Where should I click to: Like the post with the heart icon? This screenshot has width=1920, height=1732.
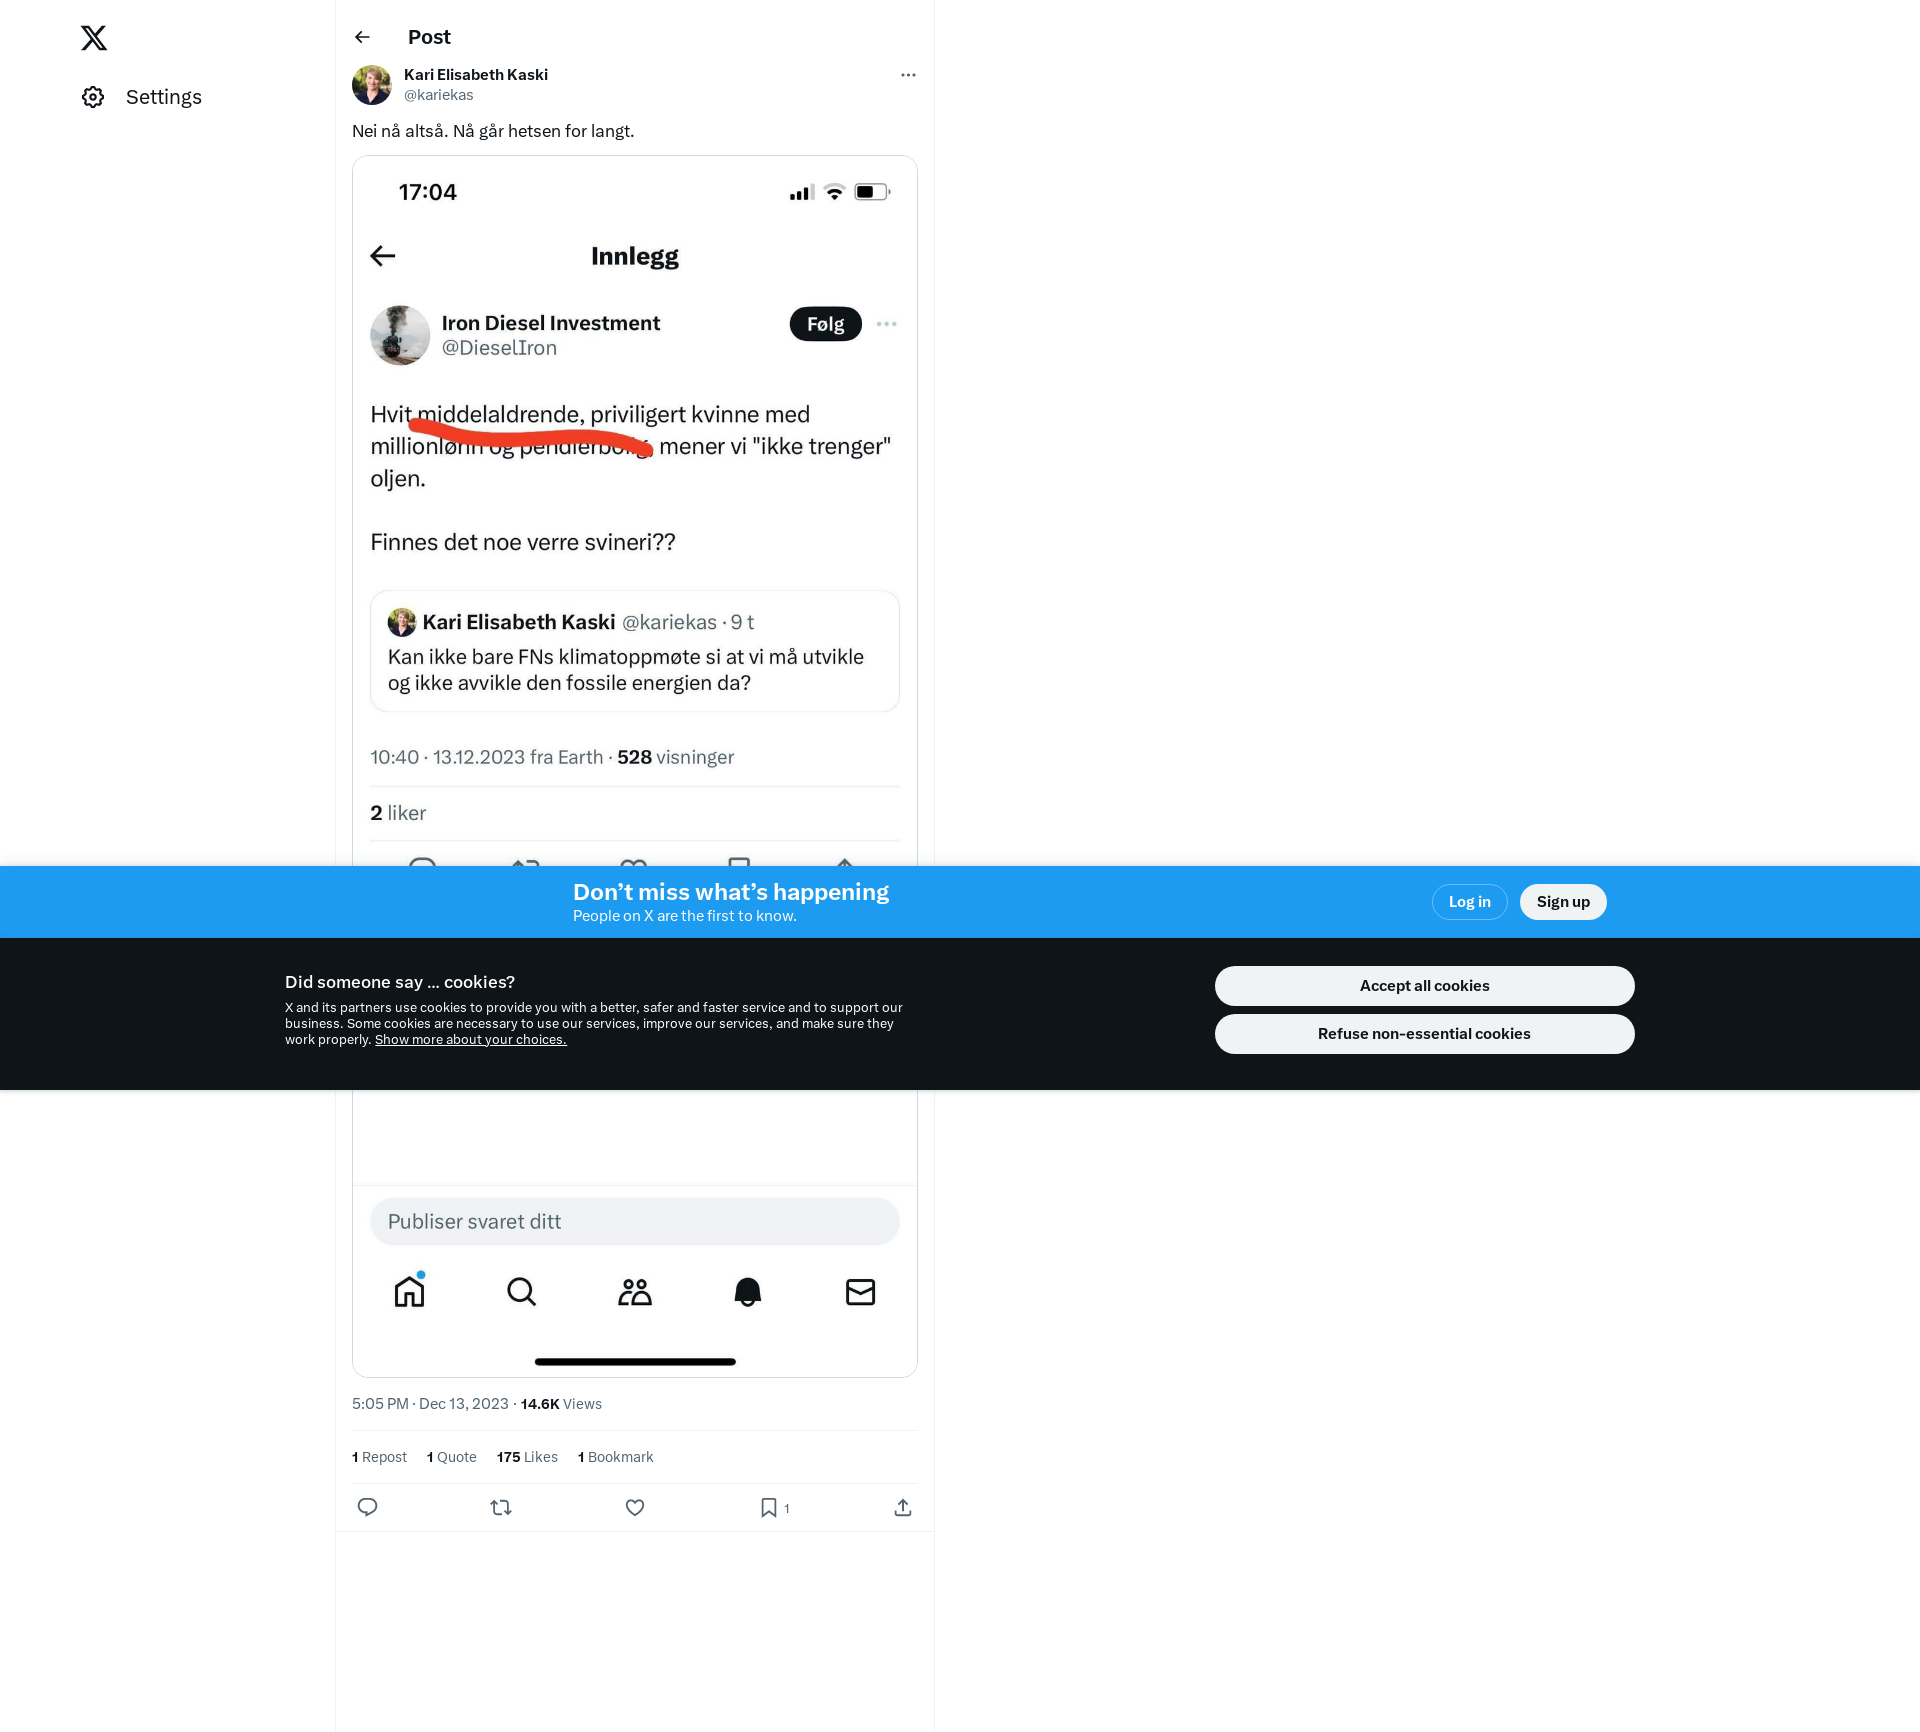tap(635, 1507)
